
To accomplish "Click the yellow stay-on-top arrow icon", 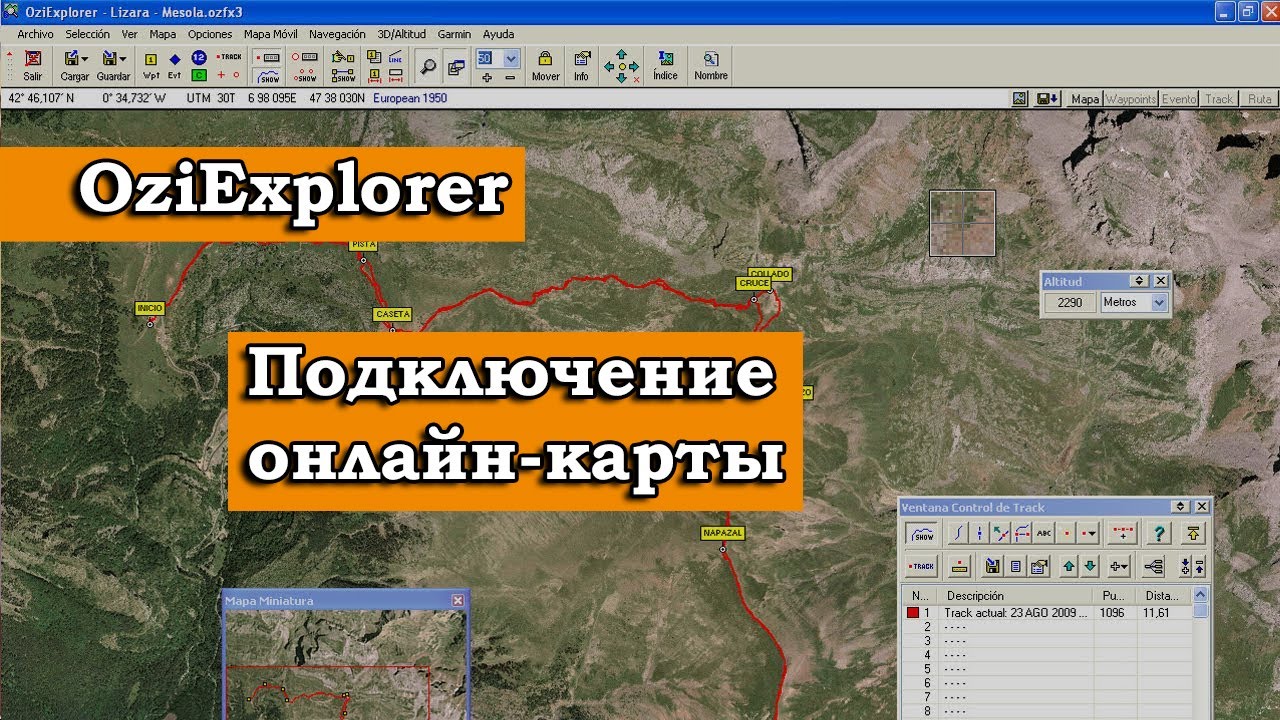I will tap(1194, 534).
